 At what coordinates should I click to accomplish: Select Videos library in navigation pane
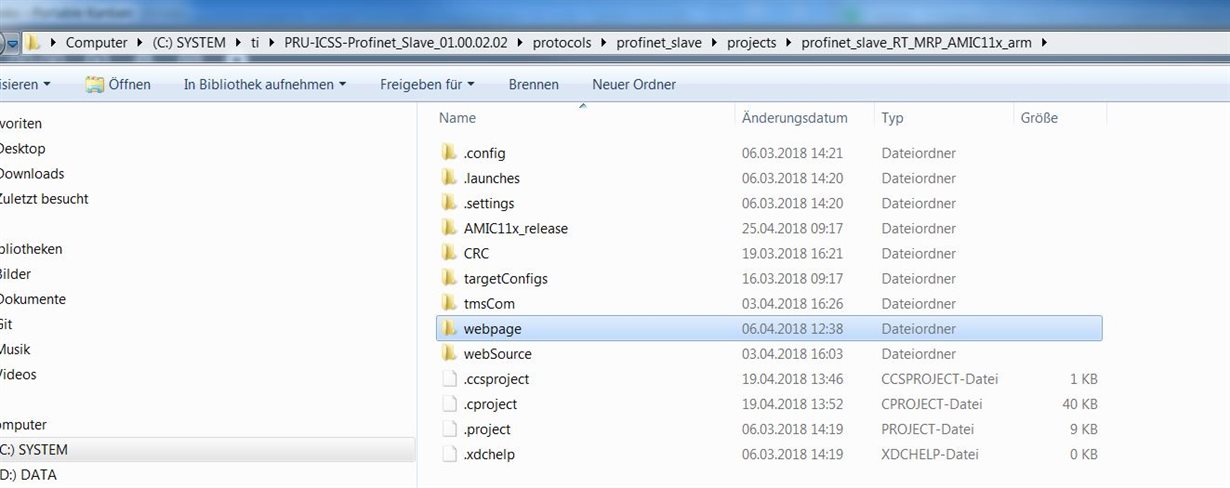pyautogui.click(x=18, y=374)
